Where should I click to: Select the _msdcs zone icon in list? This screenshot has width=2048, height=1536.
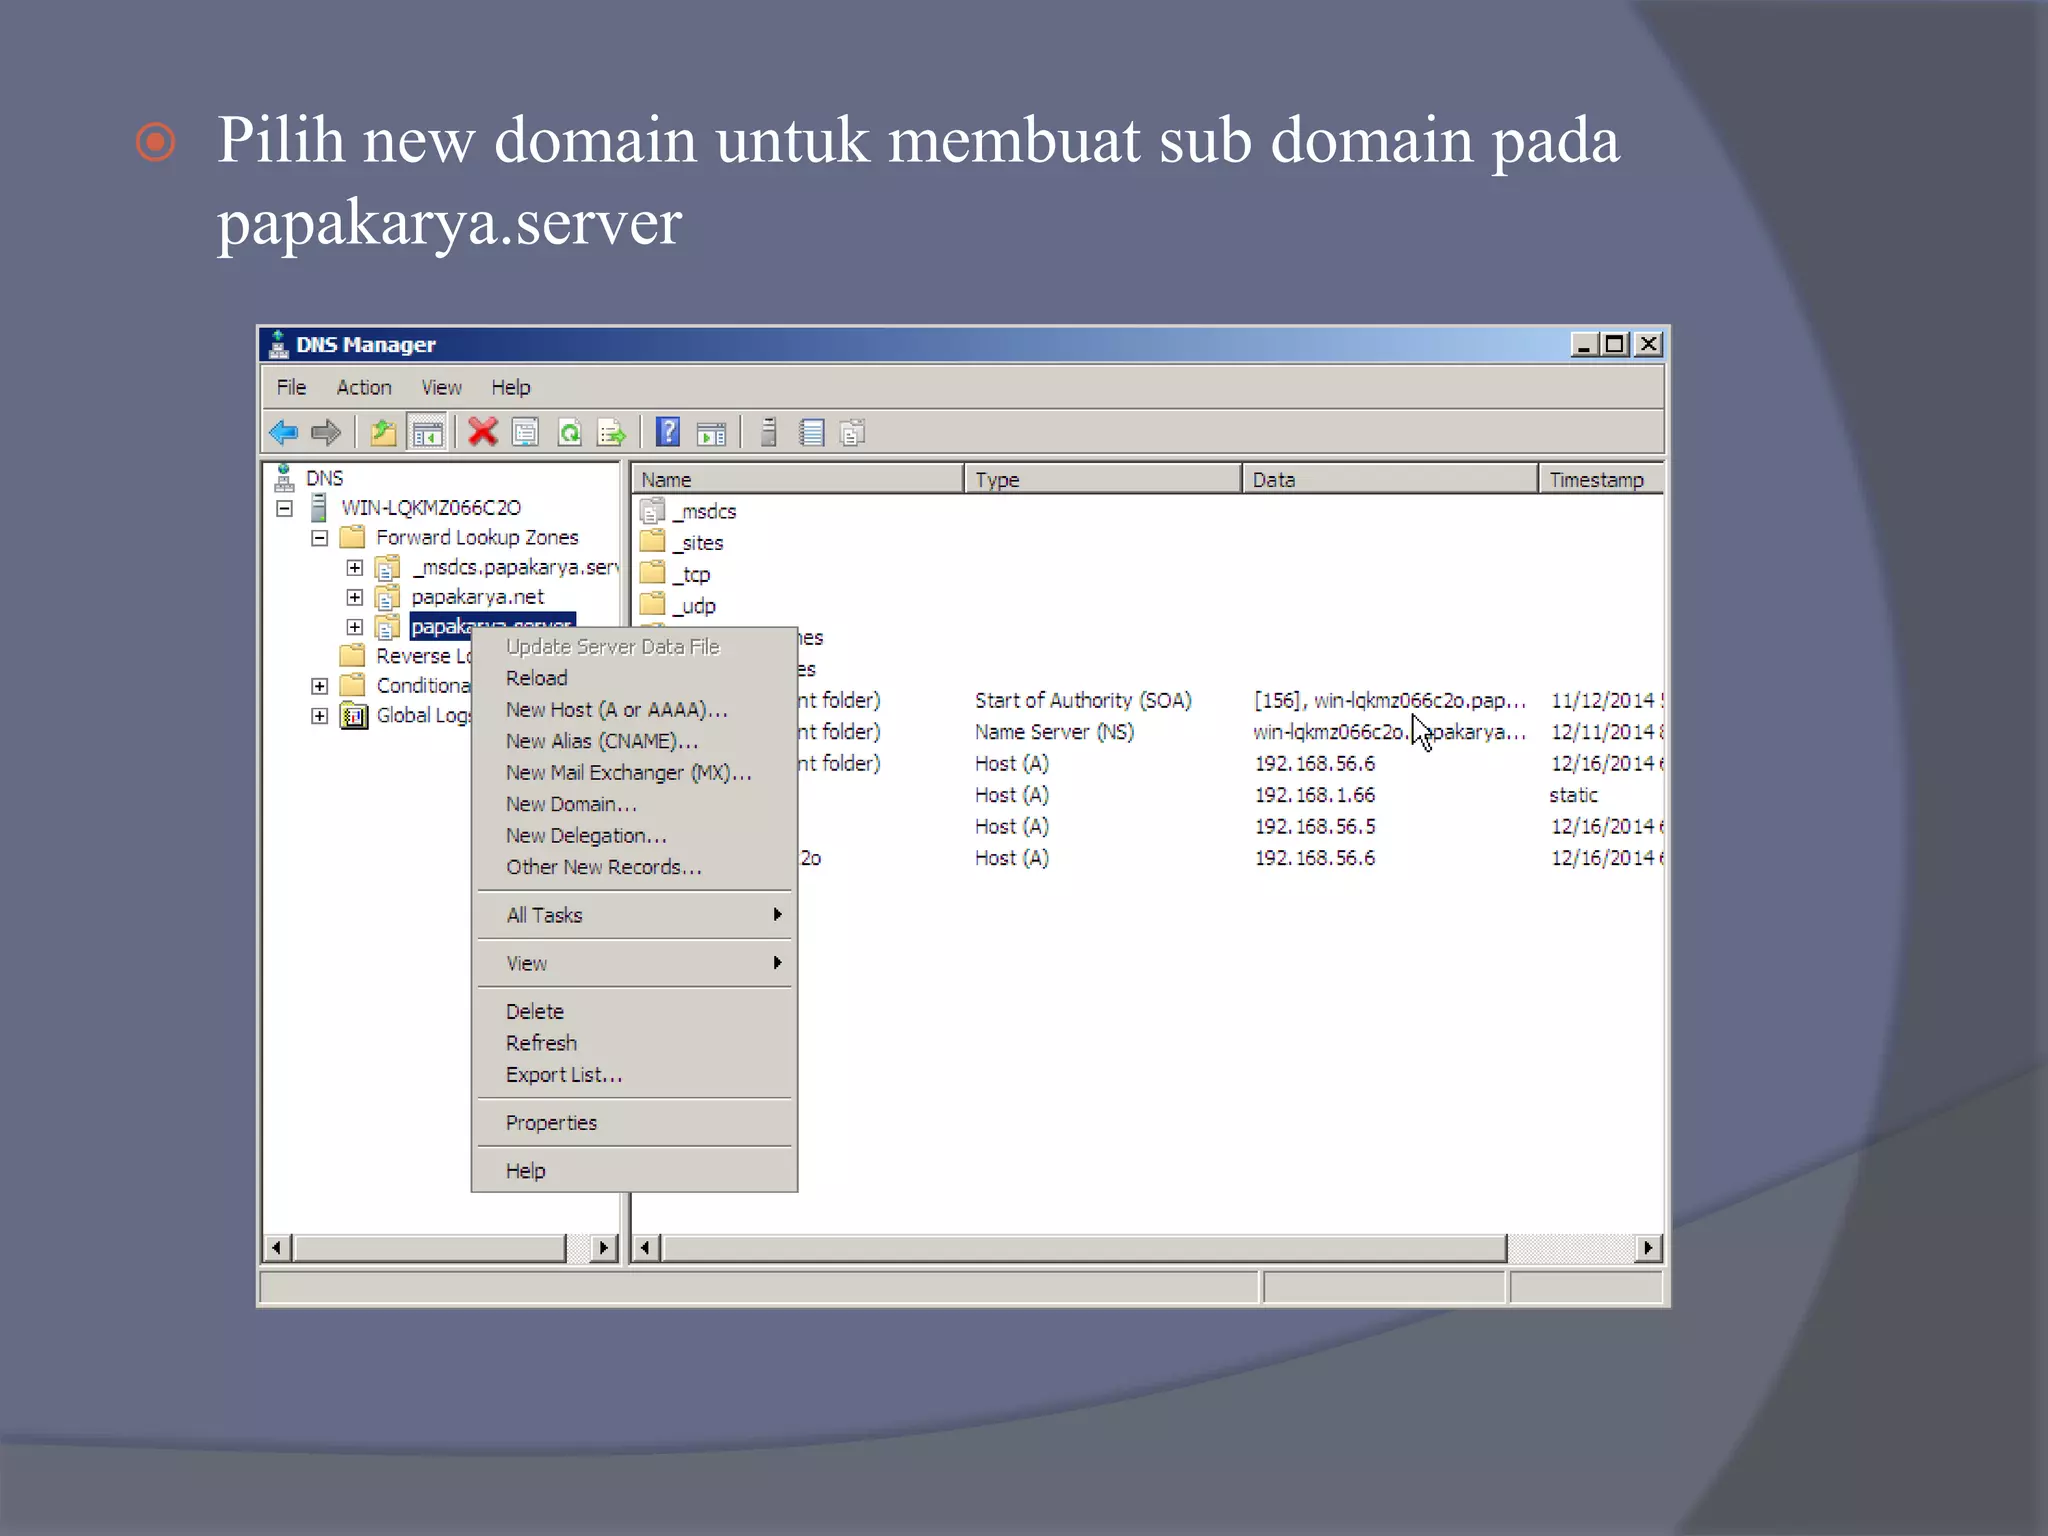point(653,510)
